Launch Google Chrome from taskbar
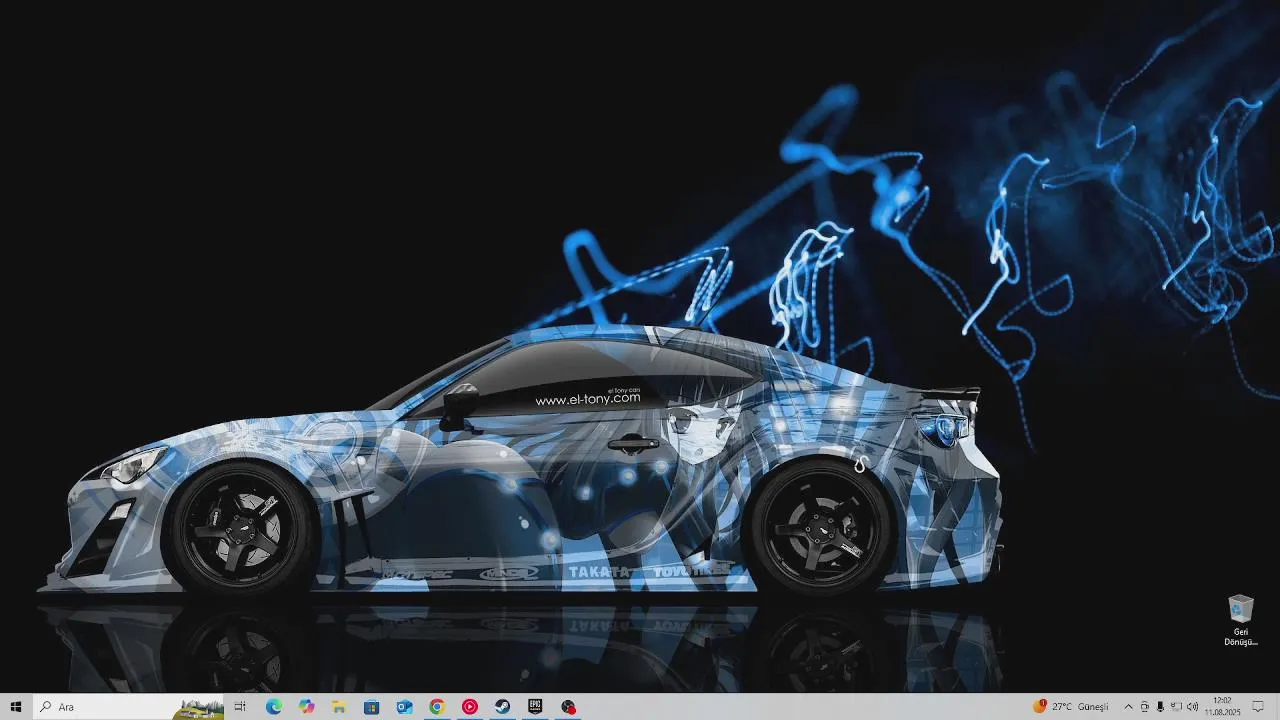 pos(437,707)
